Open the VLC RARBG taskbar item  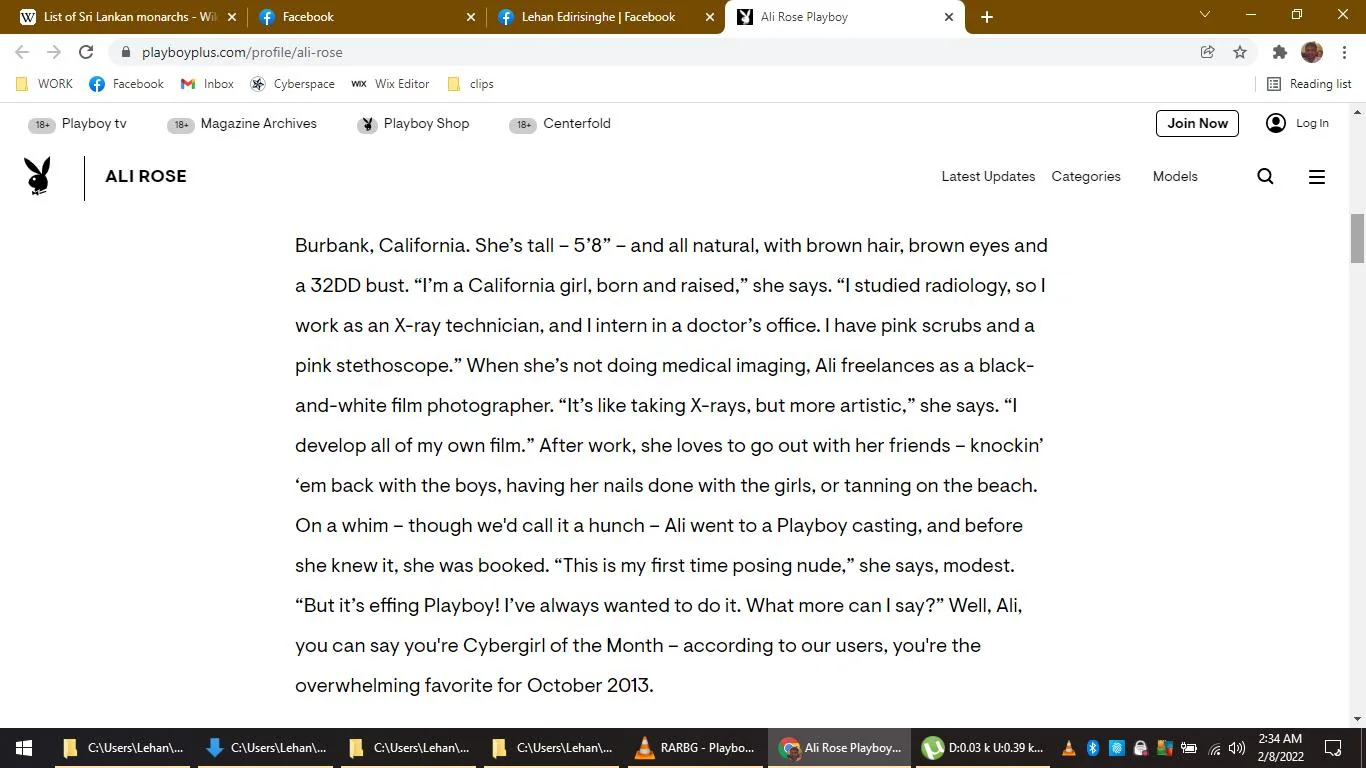tap(695, 748)
